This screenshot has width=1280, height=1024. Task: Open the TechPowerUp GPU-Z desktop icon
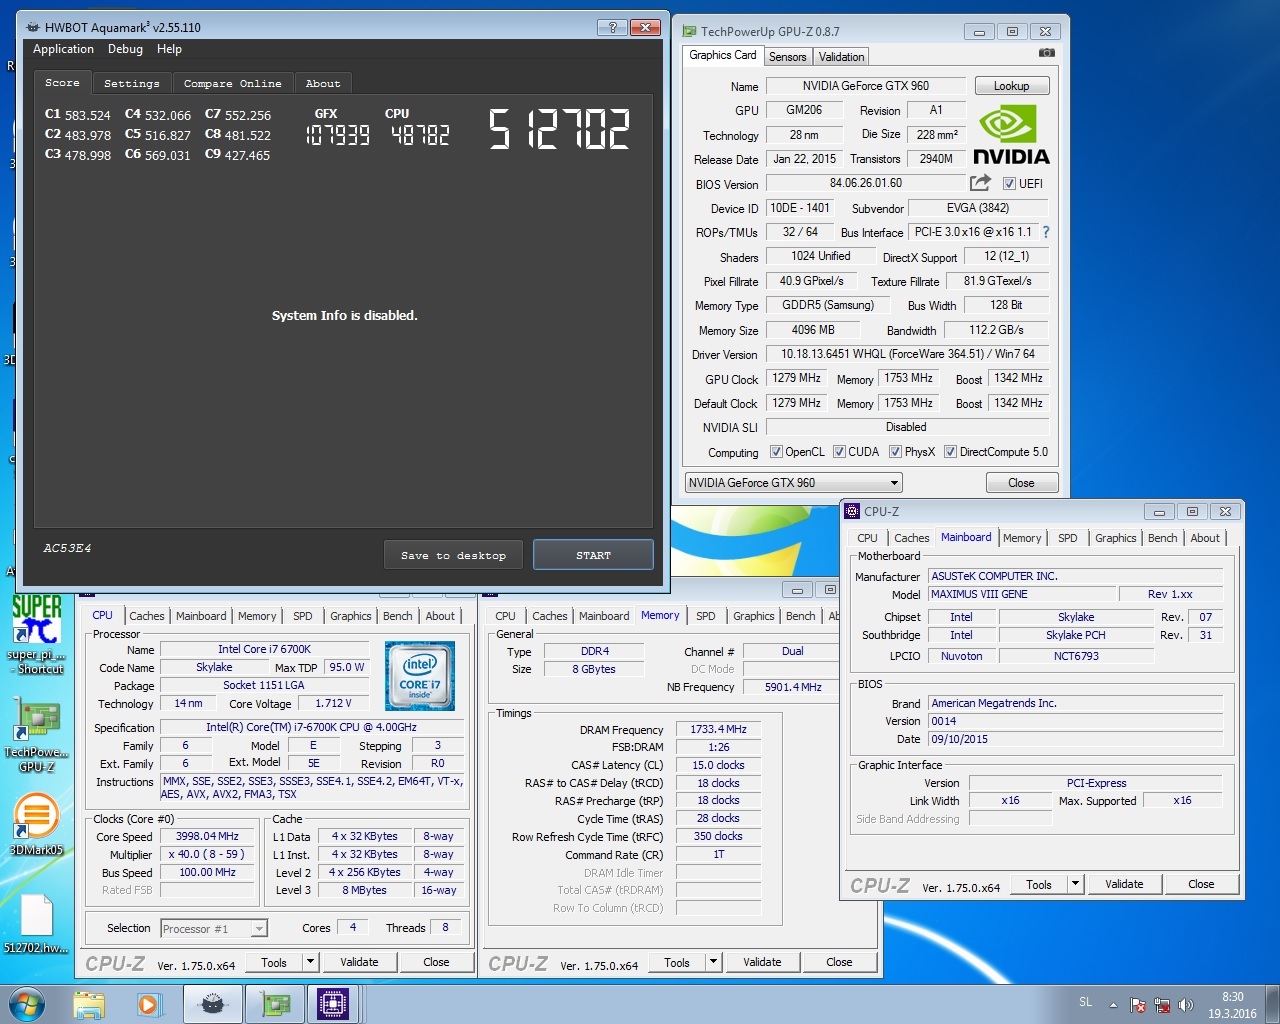36,735
